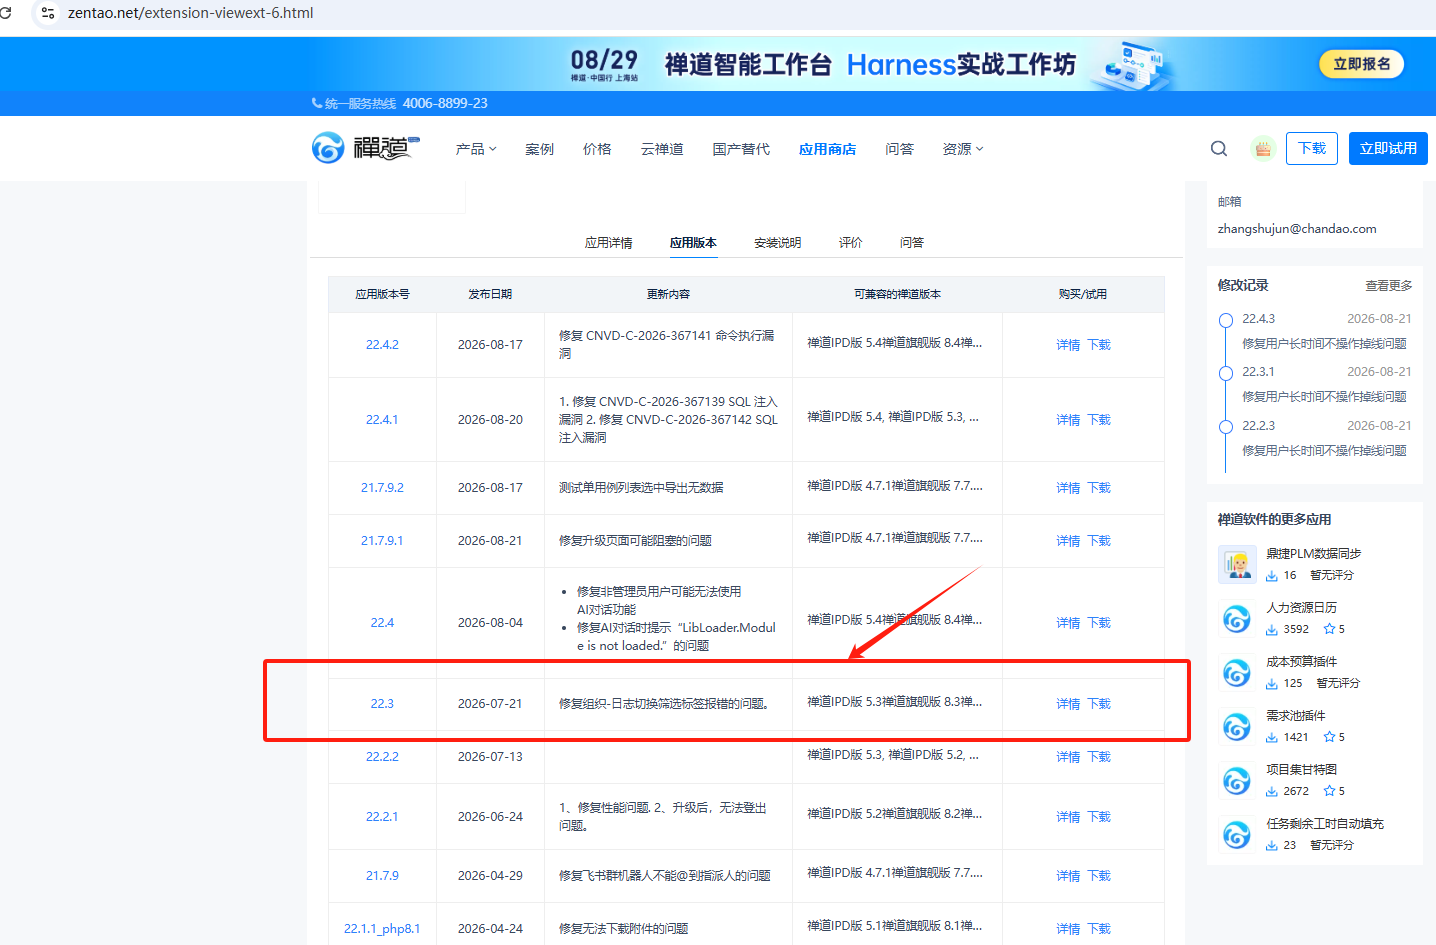The height and width of the screenshot is (945, 1436).
Task: Open 详情 for version 22.4.2
Action: [x=1068, y=345]
